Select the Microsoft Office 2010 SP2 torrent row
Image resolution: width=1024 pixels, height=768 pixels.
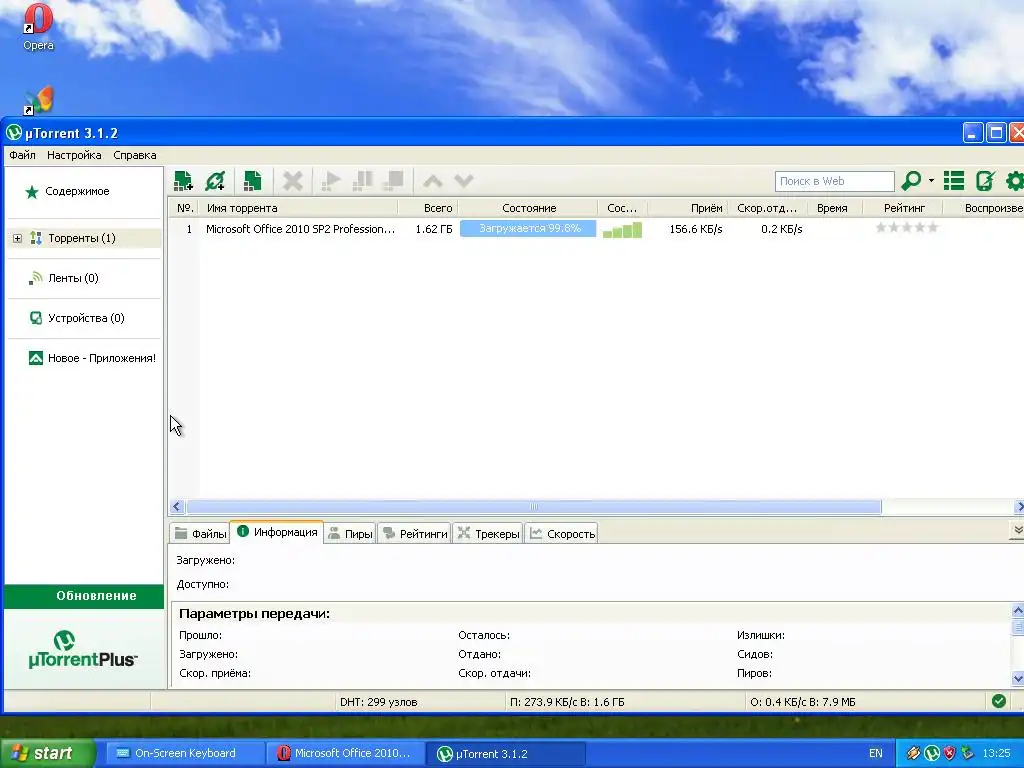coord(596,229)
